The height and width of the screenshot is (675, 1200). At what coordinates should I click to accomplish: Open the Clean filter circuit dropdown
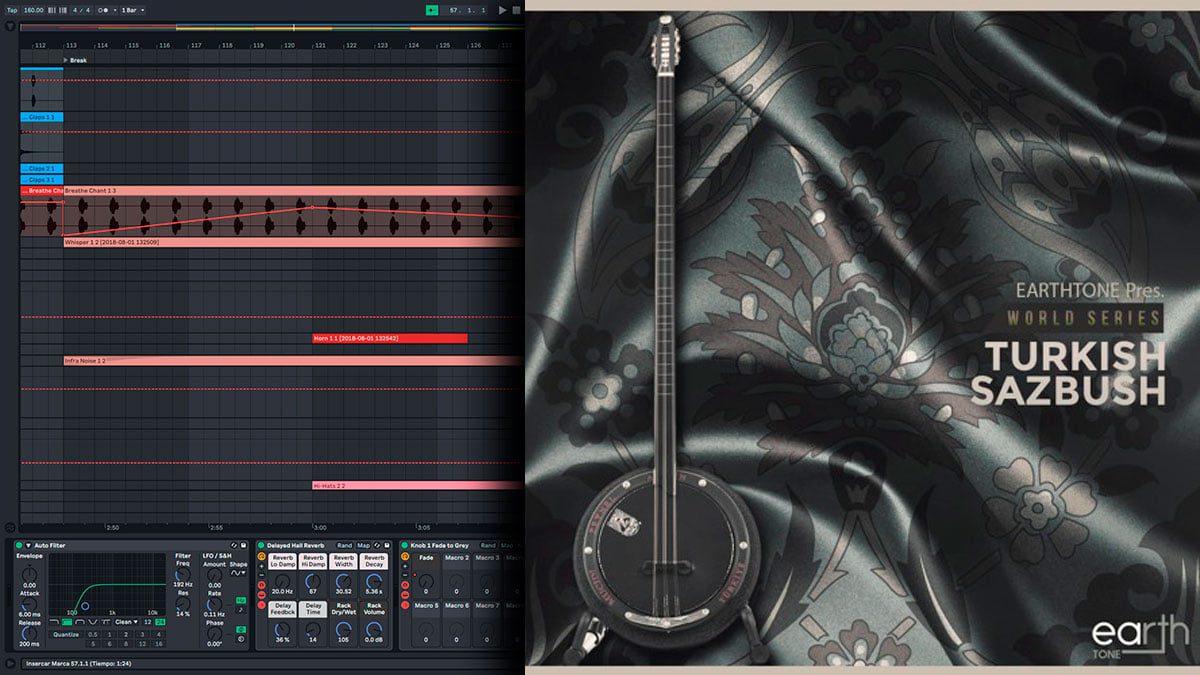tap(127, 622)
